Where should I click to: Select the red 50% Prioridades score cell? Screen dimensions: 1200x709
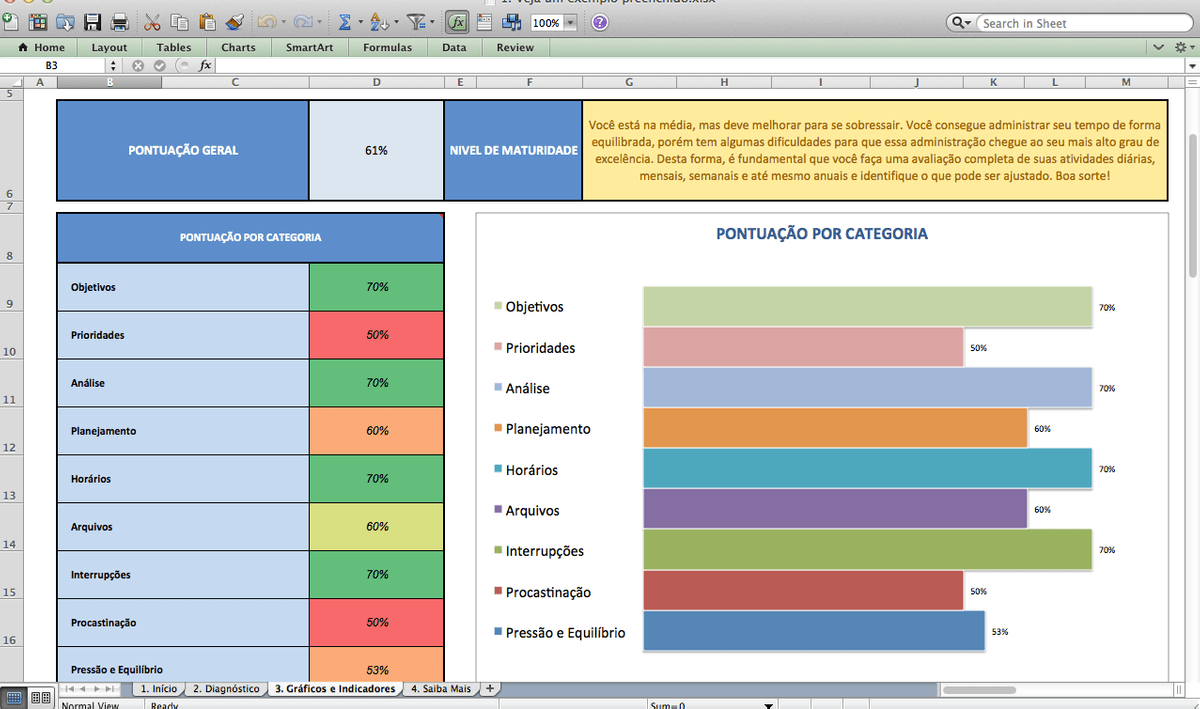[x=377, y=335]
